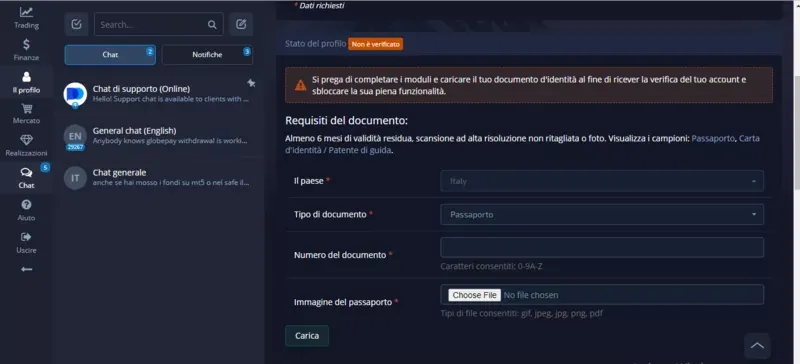This screenshot has height=364, width=800.
Task: Open Realizzazioni diamond icon
Action: 27,140
